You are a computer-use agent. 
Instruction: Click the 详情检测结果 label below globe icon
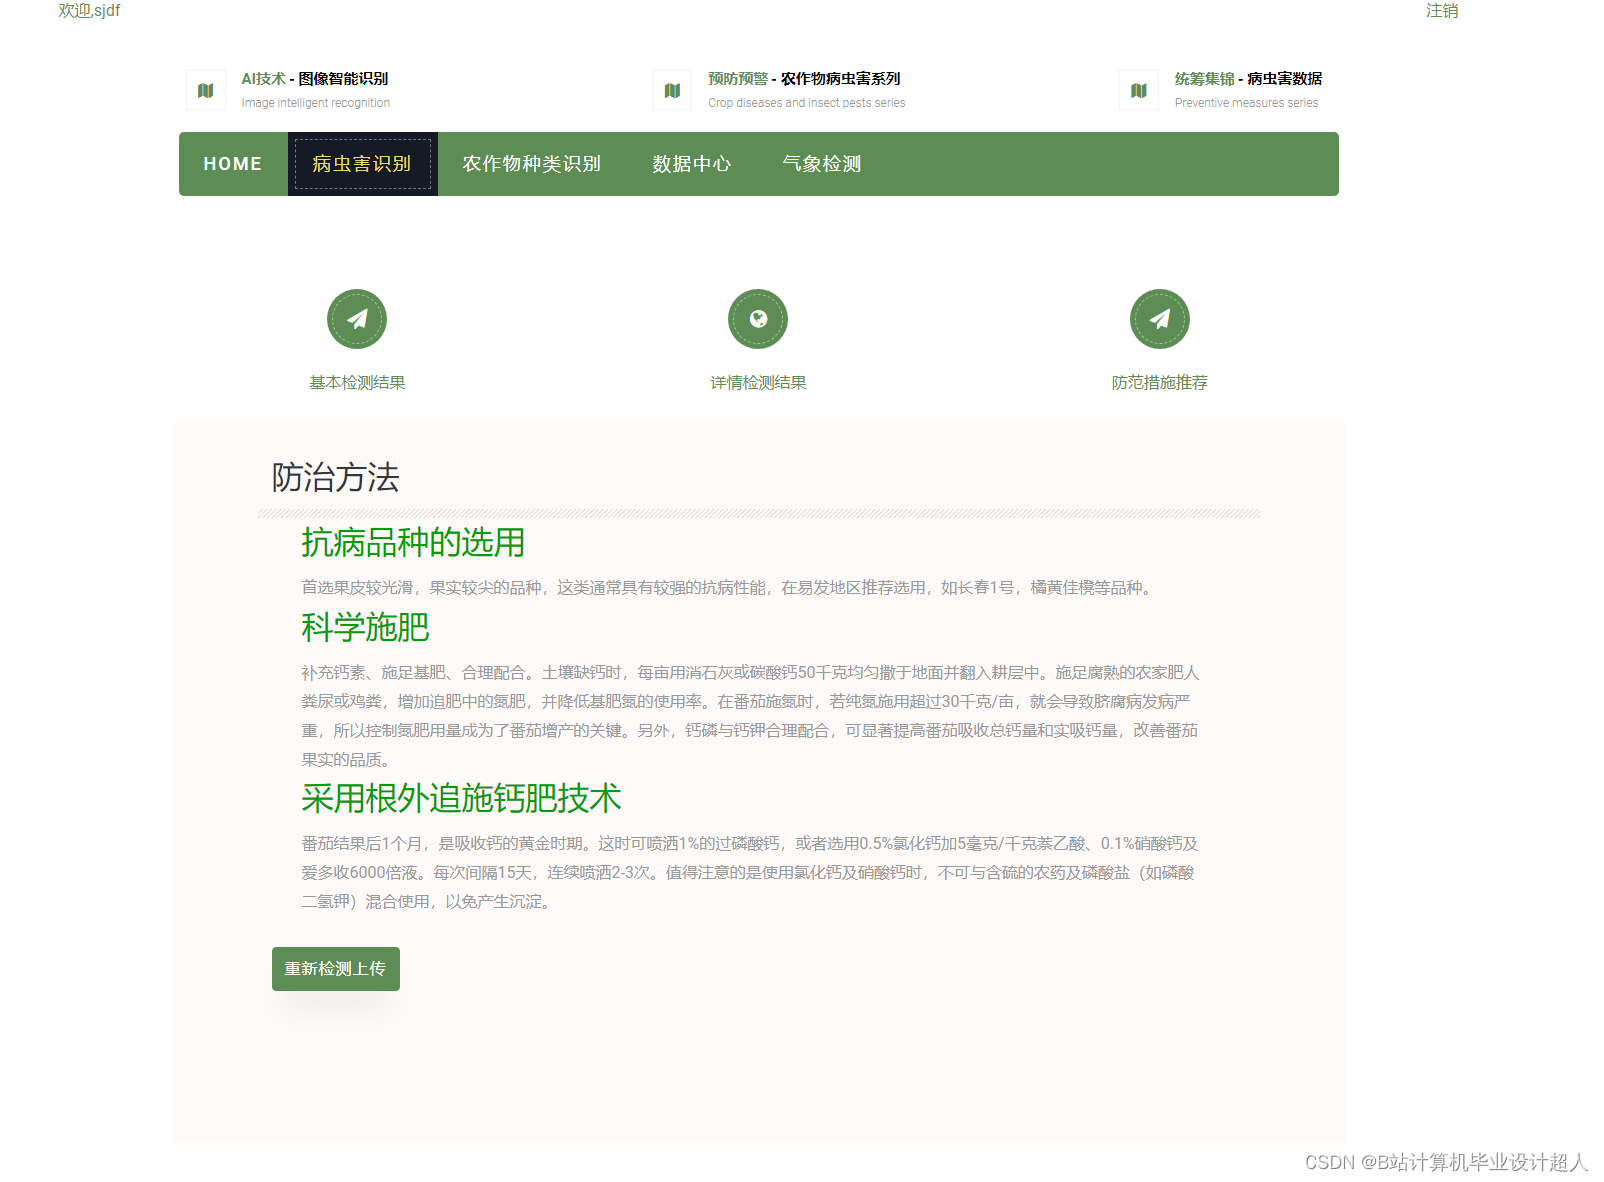pos(758,381)
